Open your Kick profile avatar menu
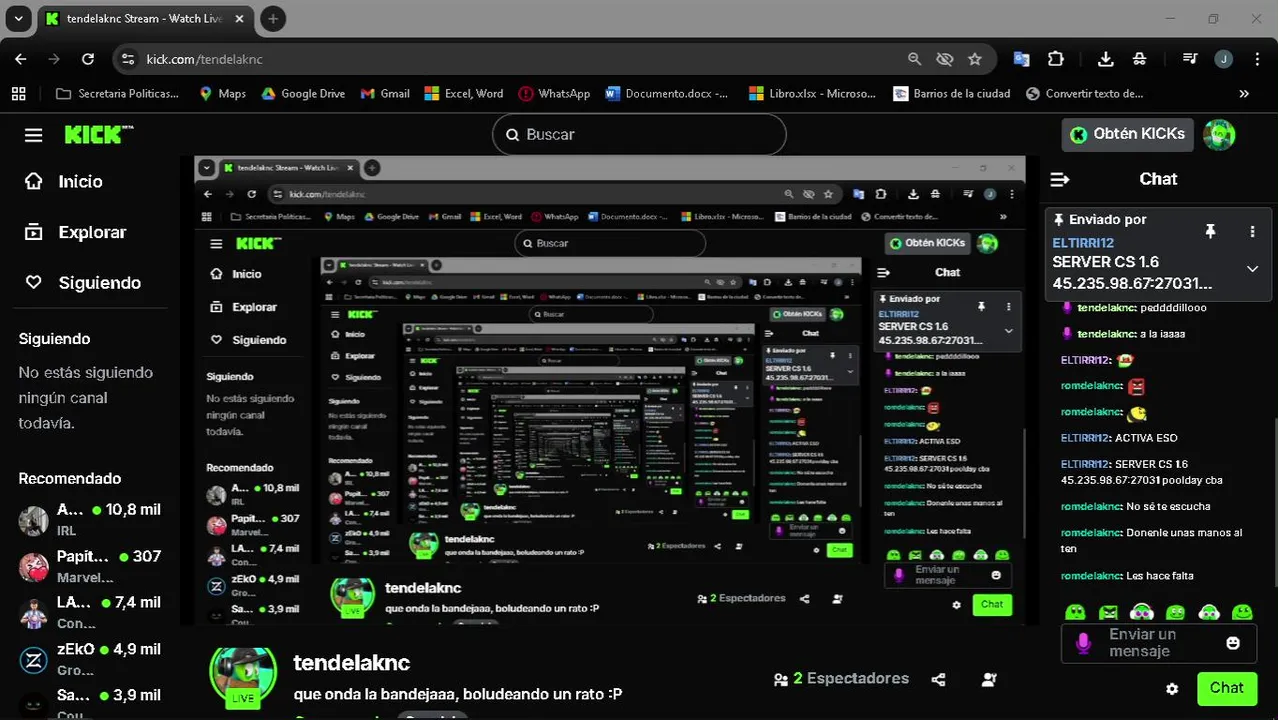Image resolution: width=1278 pixels, height=720 pixels. (x=1219, y=134)
